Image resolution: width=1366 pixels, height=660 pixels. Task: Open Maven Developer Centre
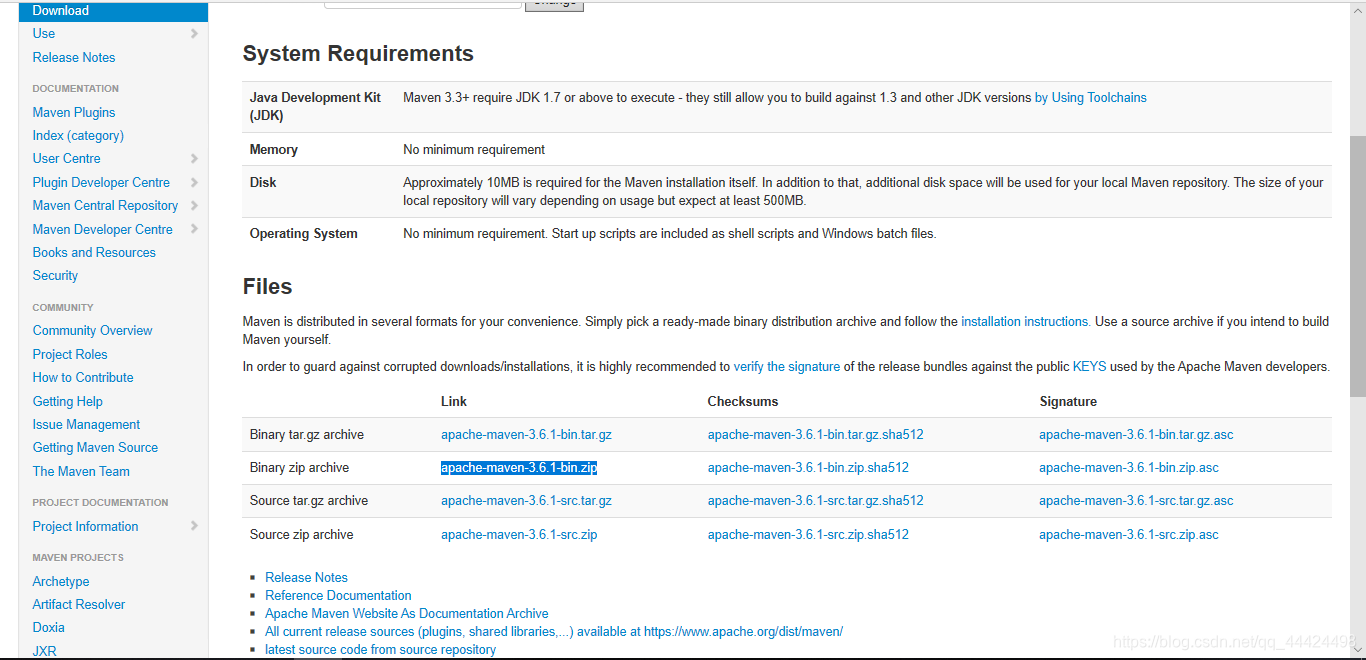[x=103, y=230]
